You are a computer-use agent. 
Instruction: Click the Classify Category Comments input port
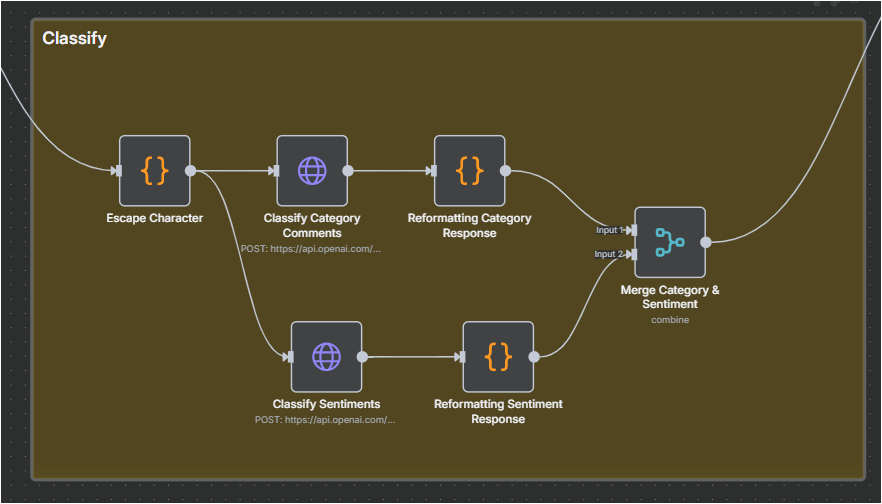[276, 170]
